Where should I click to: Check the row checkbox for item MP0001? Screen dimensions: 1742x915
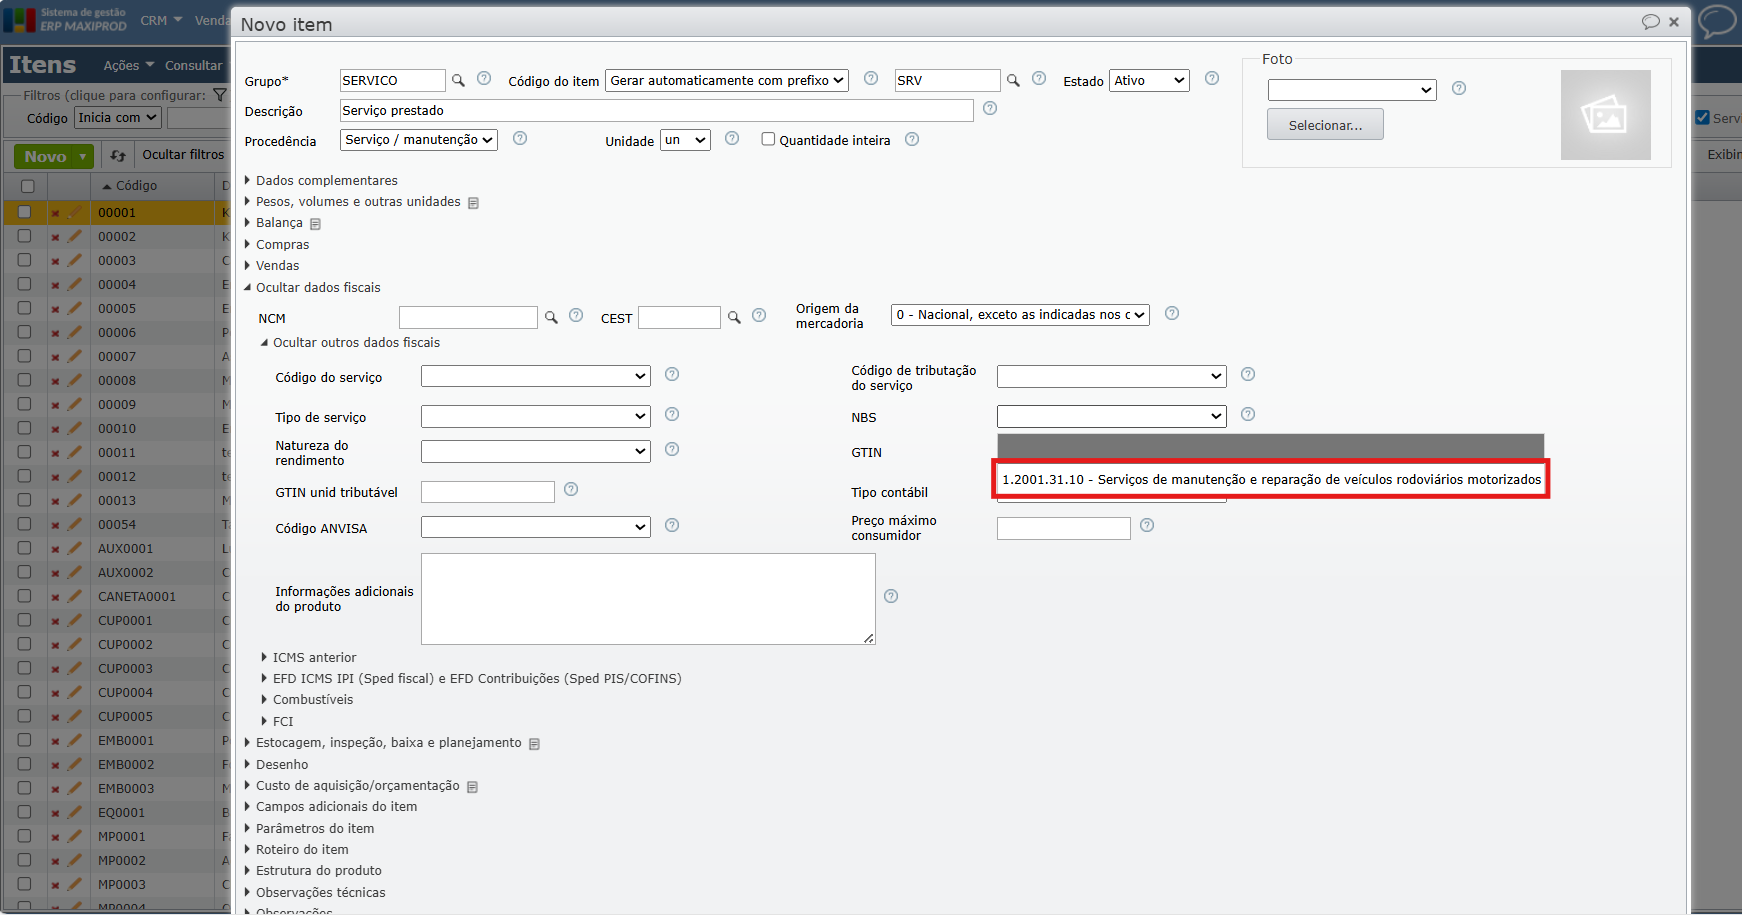pos(24,836)
